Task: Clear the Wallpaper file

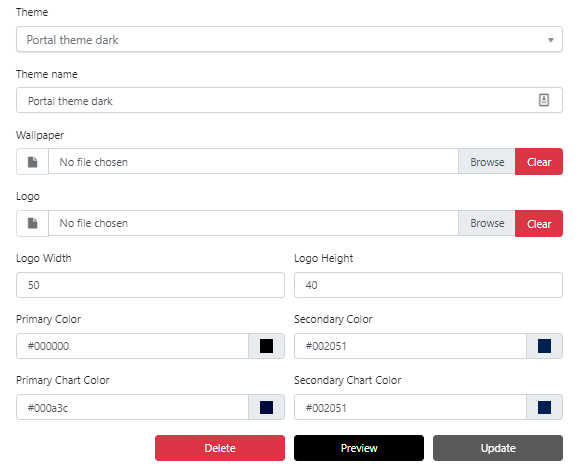Action: tap(539, 162)
